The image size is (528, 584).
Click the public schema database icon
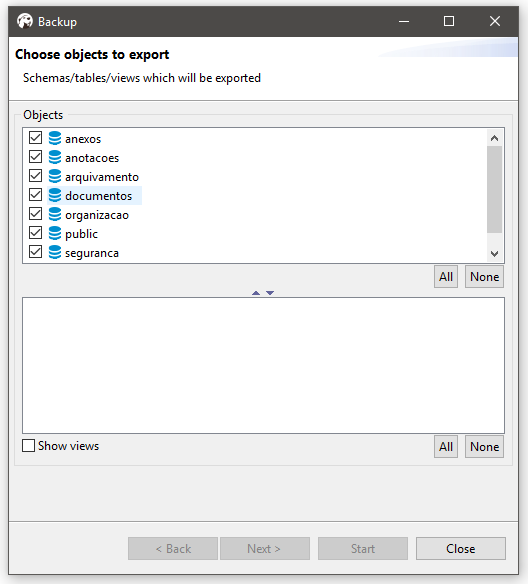coord(55,233)
